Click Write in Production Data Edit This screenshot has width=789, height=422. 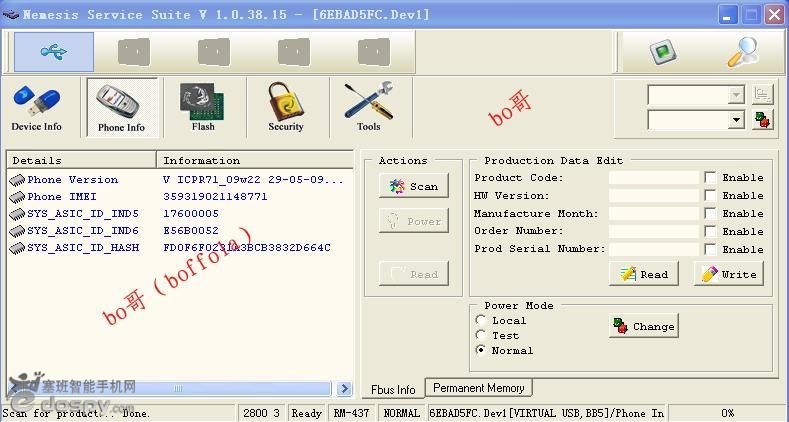(x=729, y=274)
